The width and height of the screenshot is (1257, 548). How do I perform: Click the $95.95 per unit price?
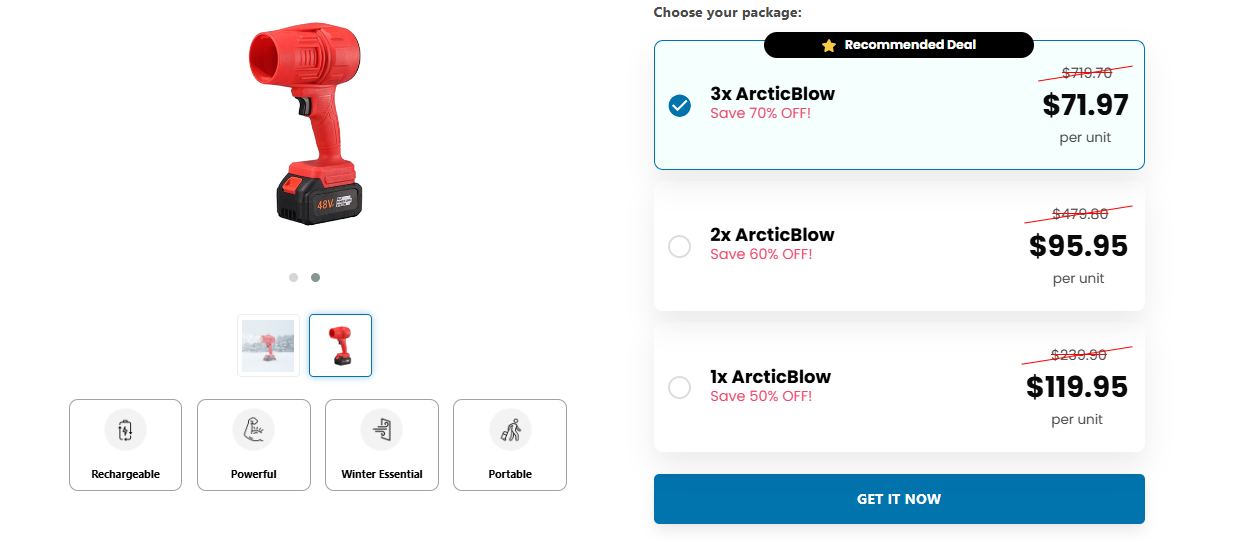1078,246
